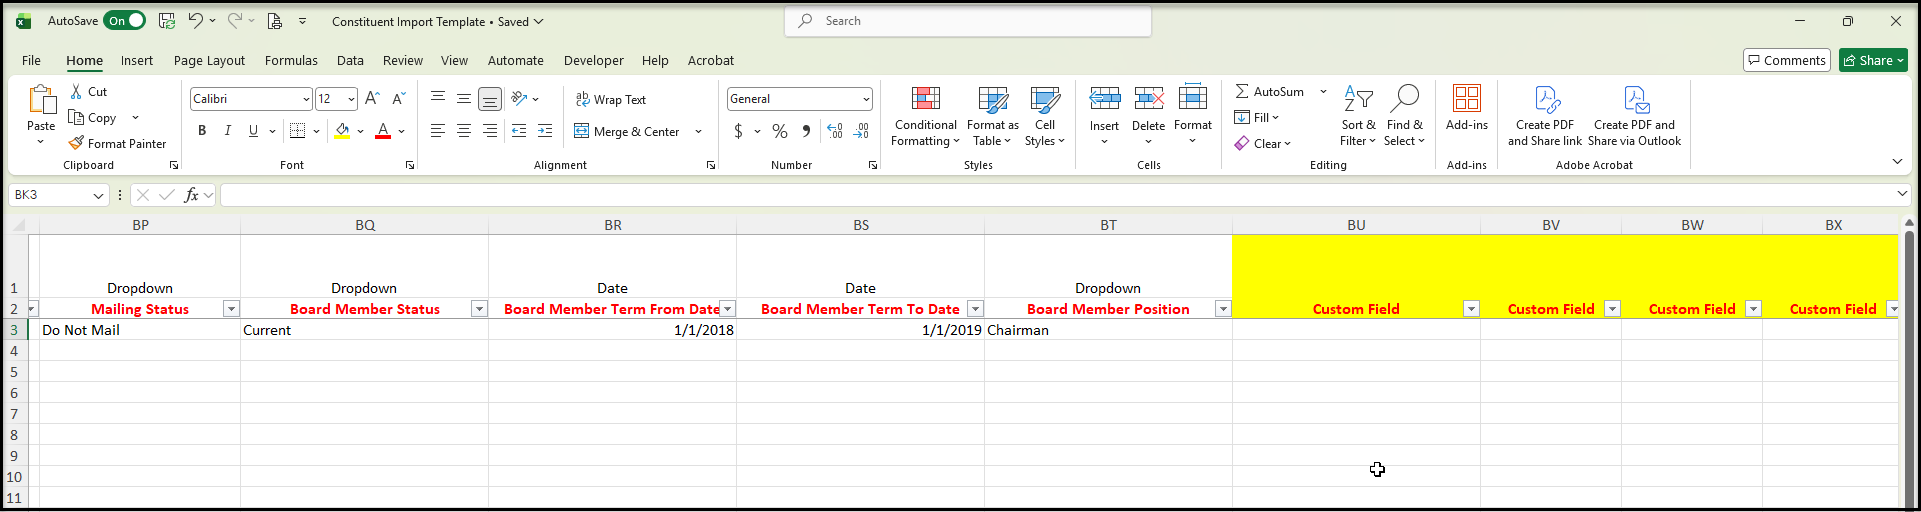Click Merge & Center button
The height and width of the screenshot is (512, 1921).
click(627, 131)
